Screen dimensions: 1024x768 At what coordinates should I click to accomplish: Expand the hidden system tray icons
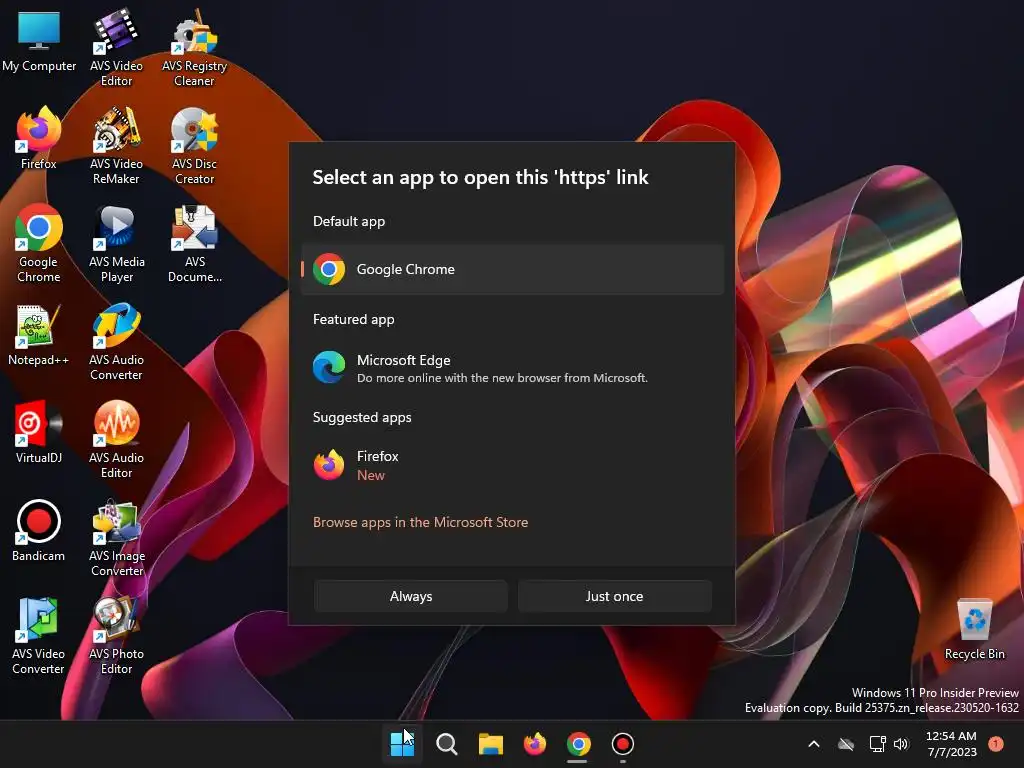[x=814, y=744]
